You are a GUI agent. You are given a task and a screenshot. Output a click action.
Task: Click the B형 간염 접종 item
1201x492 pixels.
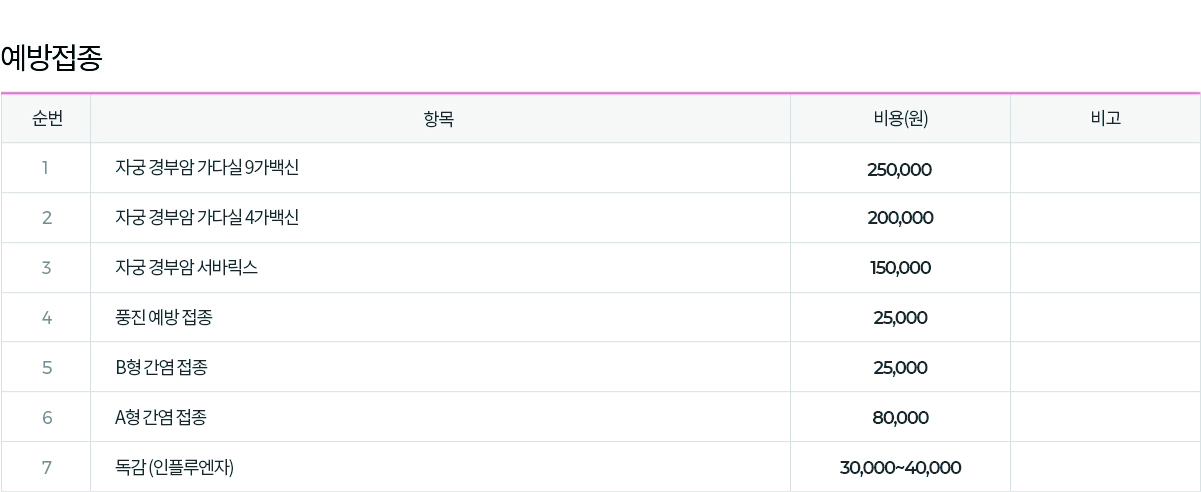tap(162, 368)
